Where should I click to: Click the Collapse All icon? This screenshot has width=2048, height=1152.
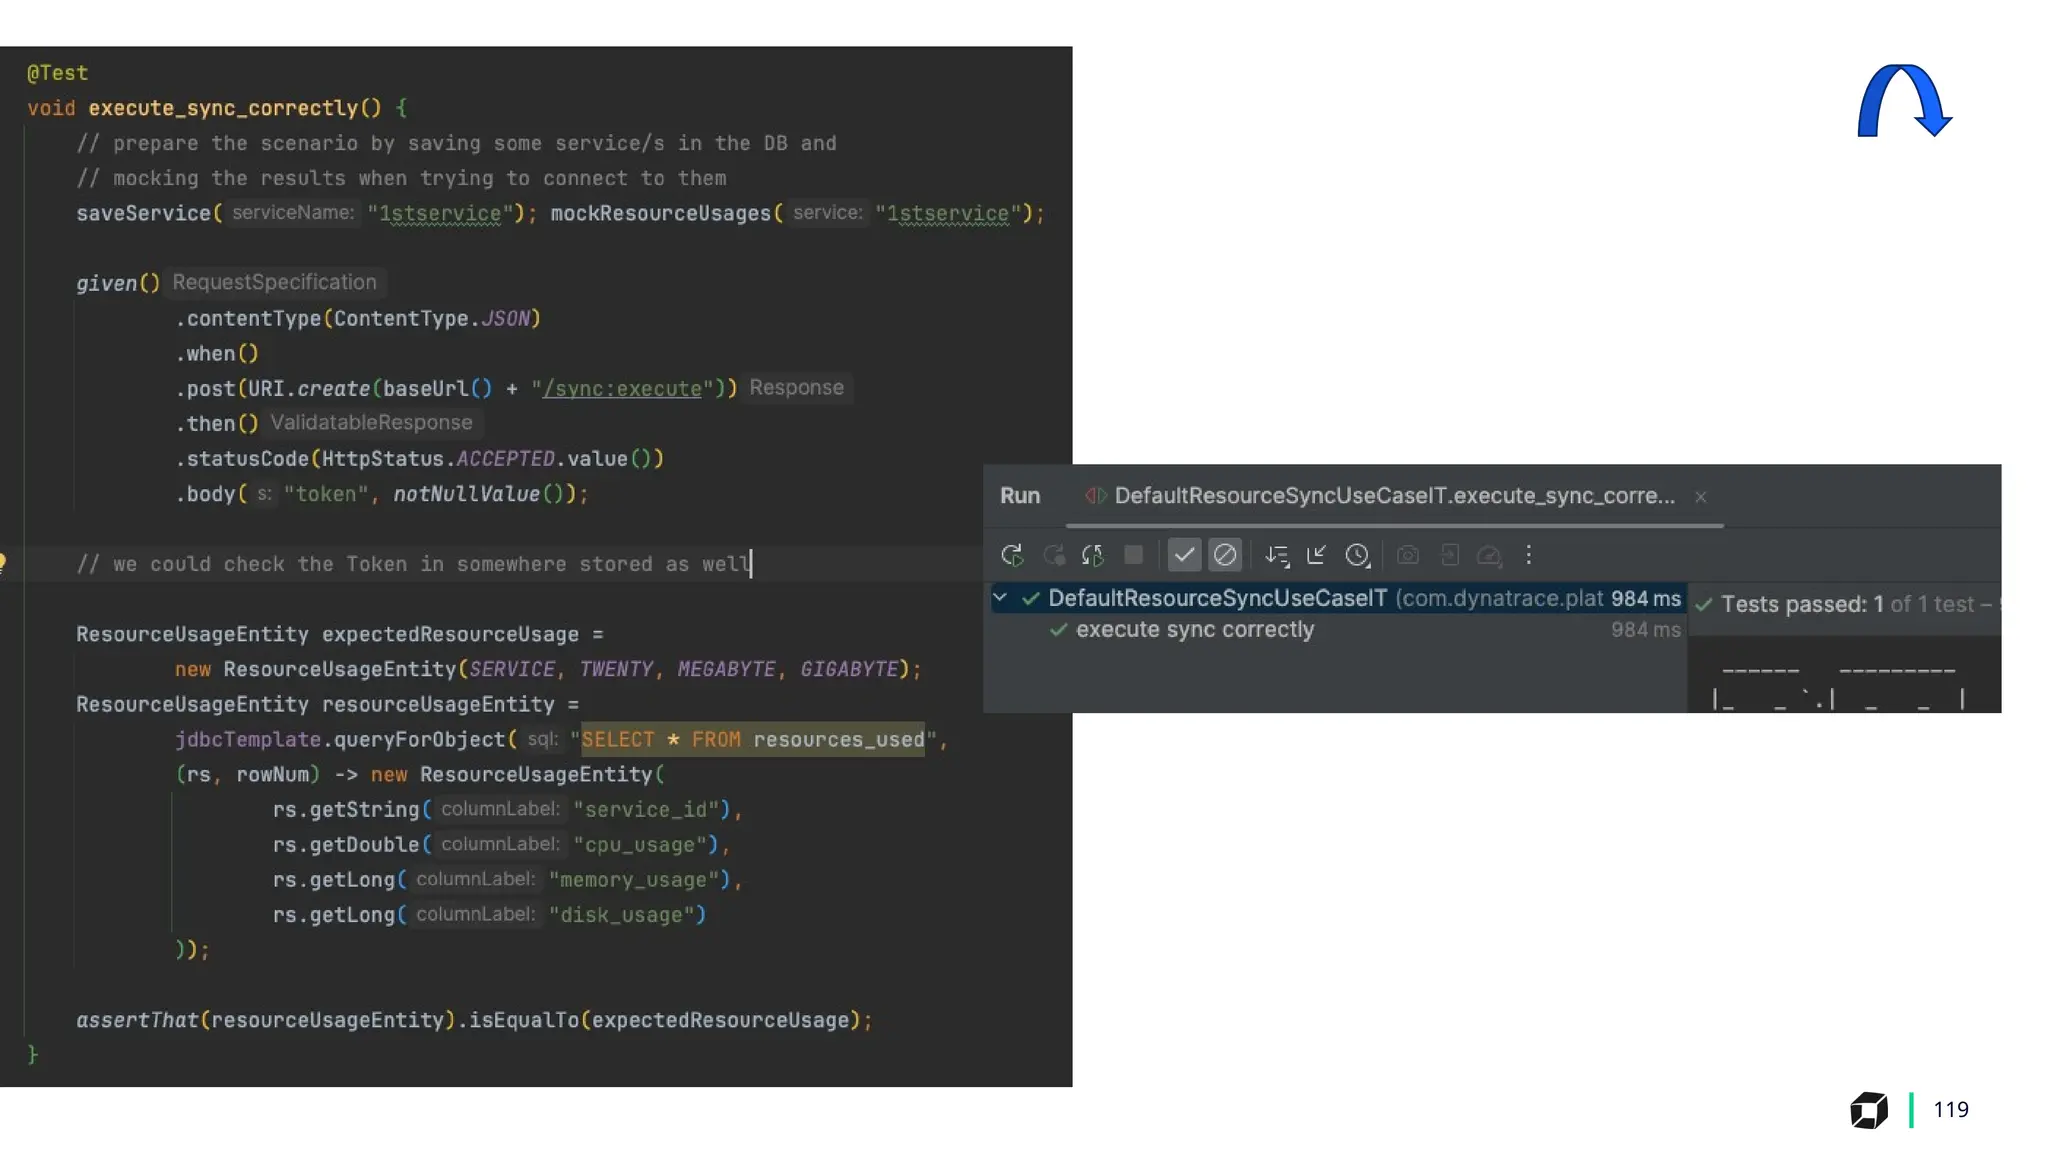pyautogui.click(x=1316, y=555)
